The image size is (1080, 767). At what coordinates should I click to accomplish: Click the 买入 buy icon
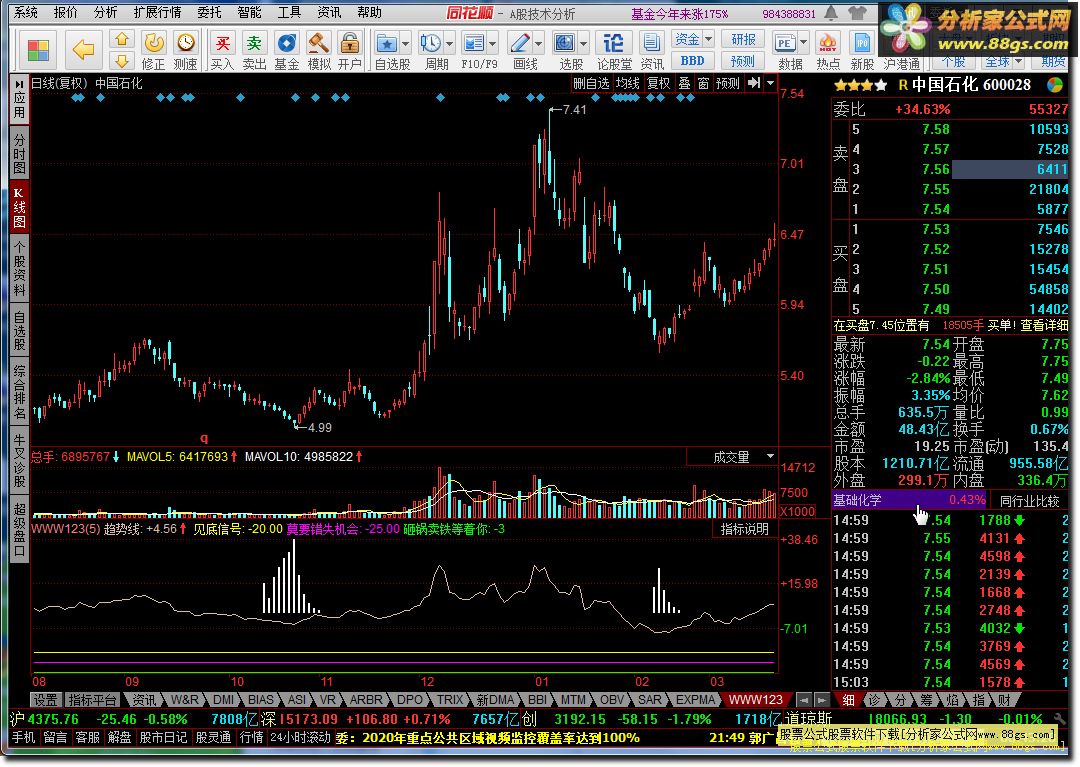pos(222,44)
